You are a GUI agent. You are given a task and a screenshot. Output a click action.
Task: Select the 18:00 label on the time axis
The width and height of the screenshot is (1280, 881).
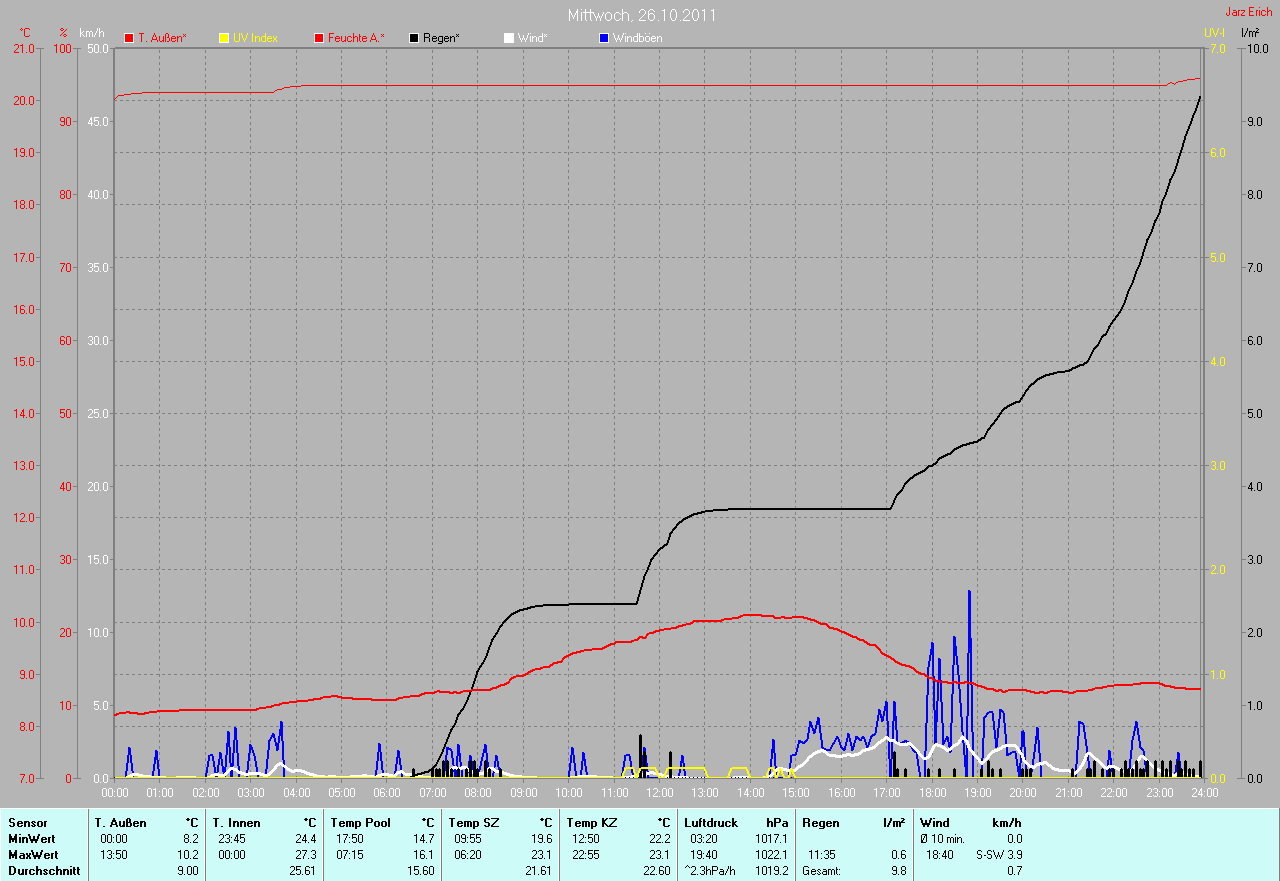(x=932, y=793)
